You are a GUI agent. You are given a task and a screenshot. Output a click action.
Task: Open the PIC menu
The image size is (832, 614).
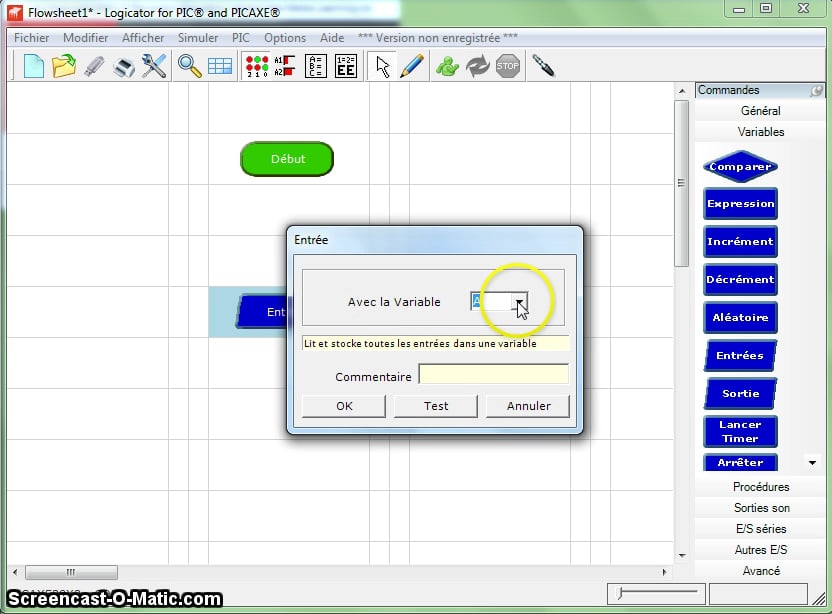(240, 38)
